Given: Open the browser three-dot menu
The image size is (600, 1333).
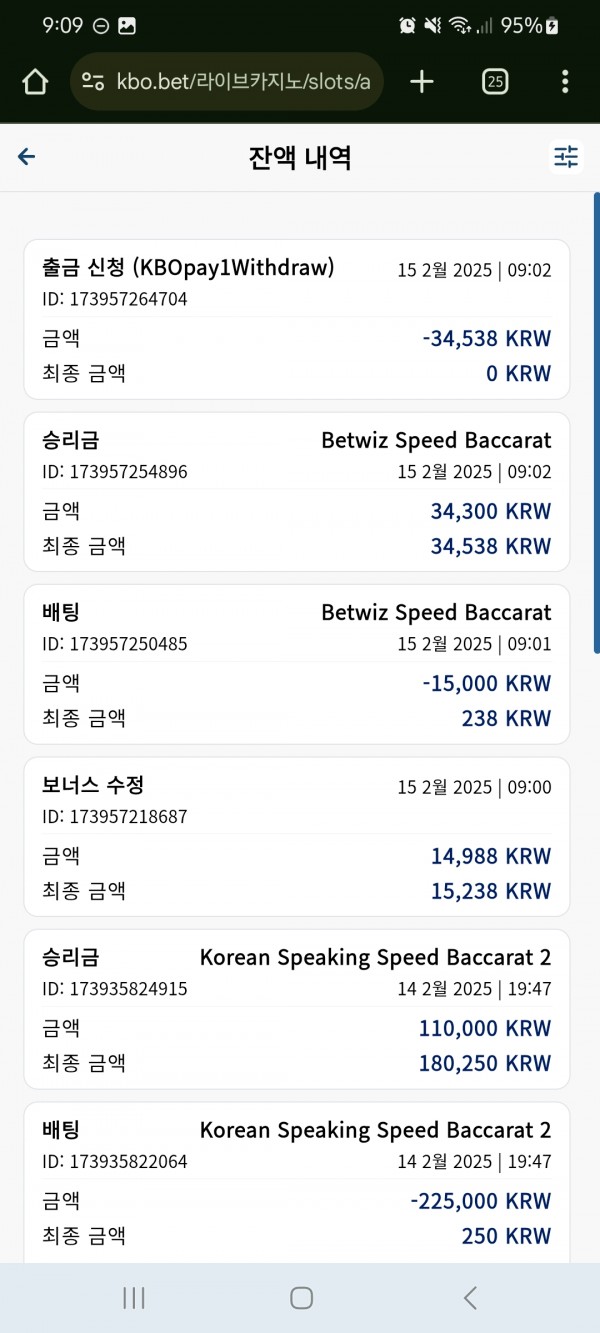Looking at the screenshot, I should click(x=565, y=82).
